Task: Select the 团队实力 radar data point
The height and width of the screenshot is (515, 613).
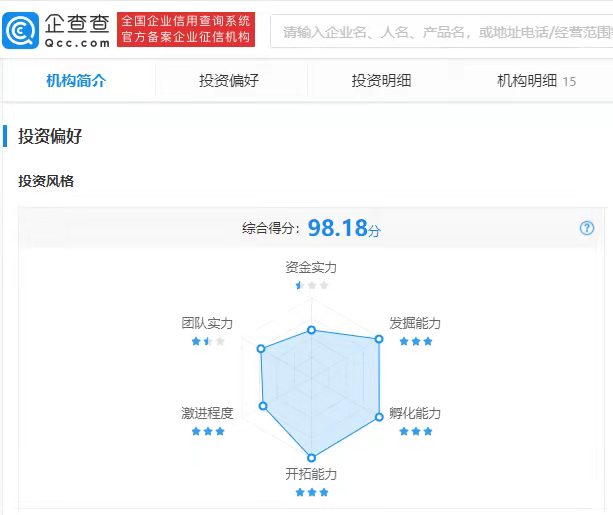Action: point(261,348)
